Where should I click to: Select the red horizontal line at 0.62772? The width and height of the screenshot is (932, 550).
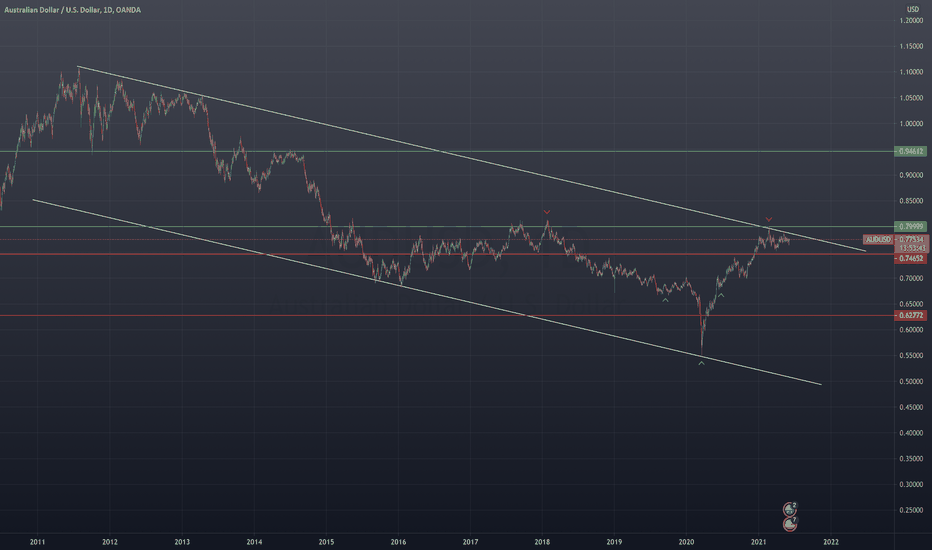[447, 316]
